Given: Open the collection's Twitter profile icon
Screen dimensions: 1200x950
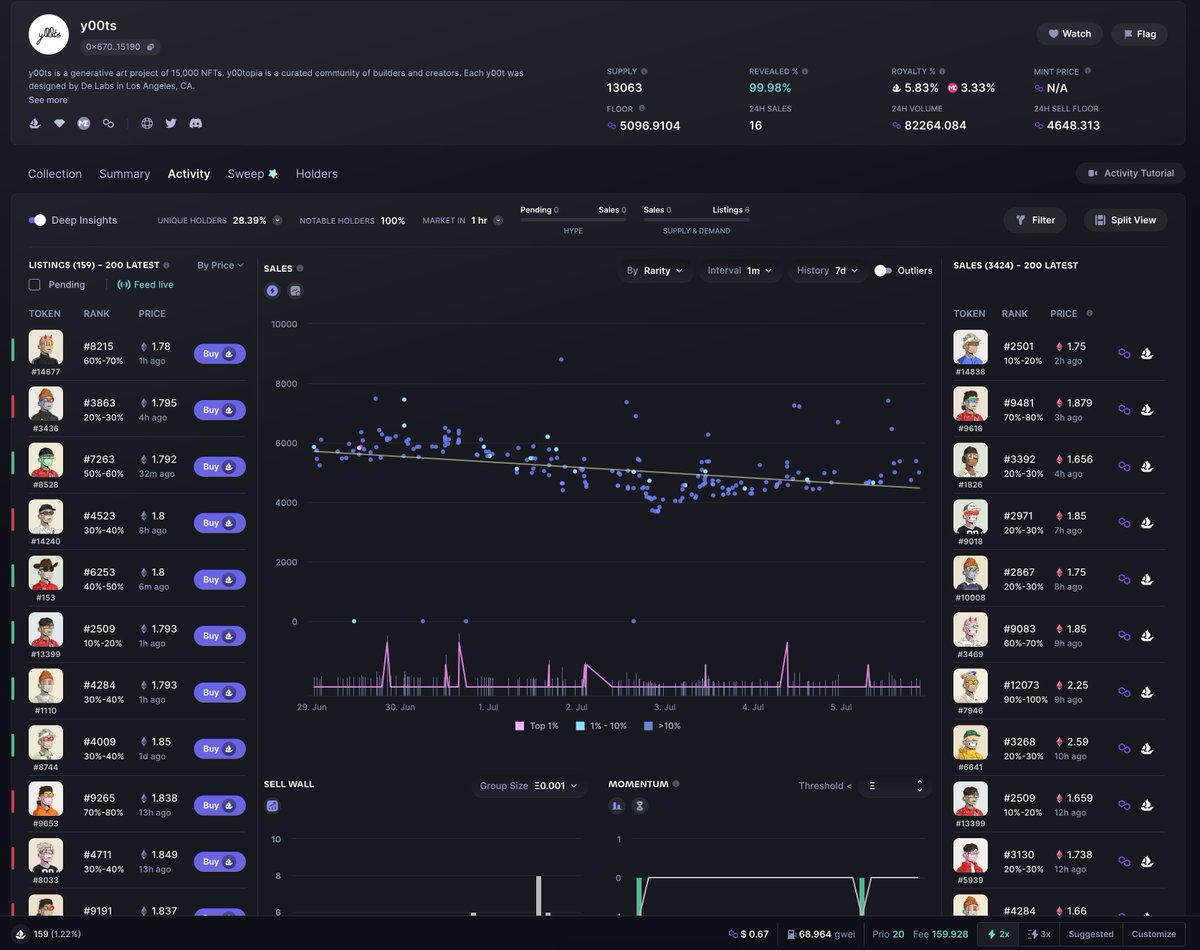Looking at the screenshot, I should 170,123.
